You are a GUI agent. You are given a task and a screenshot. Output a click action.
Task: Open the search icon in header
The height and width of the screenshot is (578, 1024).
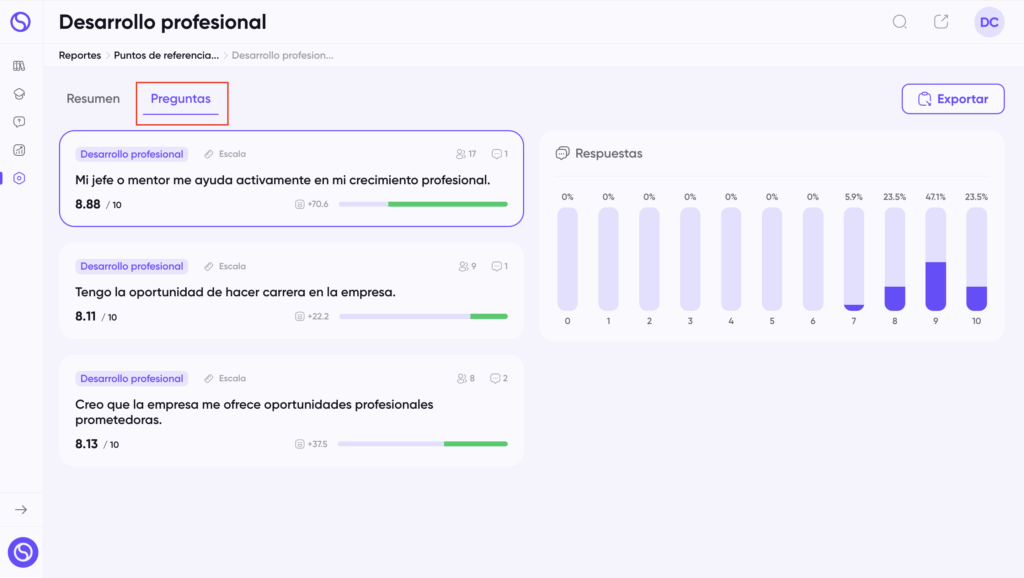[900, 22]
